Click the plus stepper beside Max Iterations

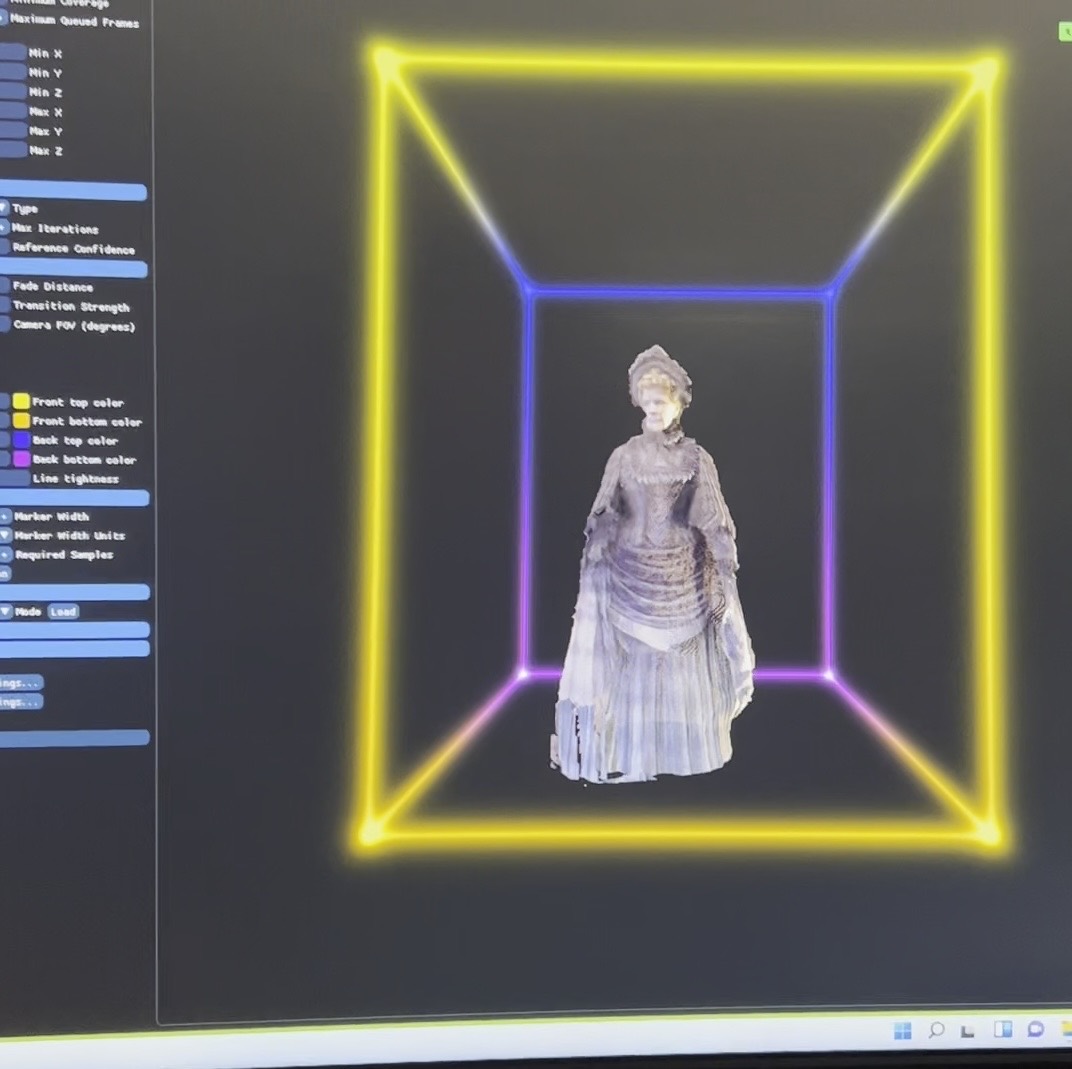(x=3, y=227)
